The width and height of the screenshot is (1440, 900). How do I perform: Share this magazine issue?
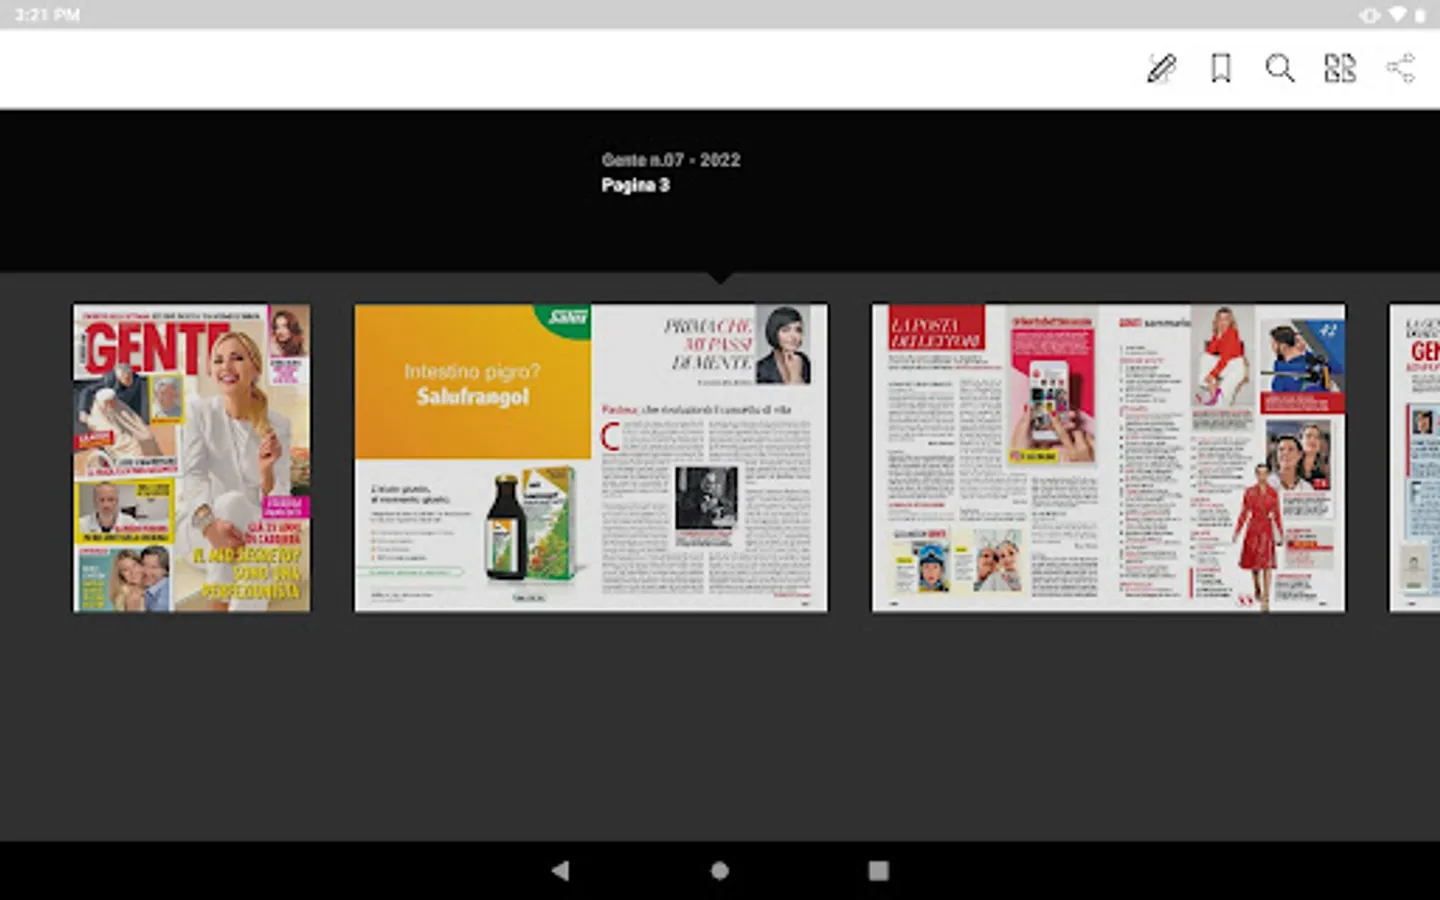1400,68
